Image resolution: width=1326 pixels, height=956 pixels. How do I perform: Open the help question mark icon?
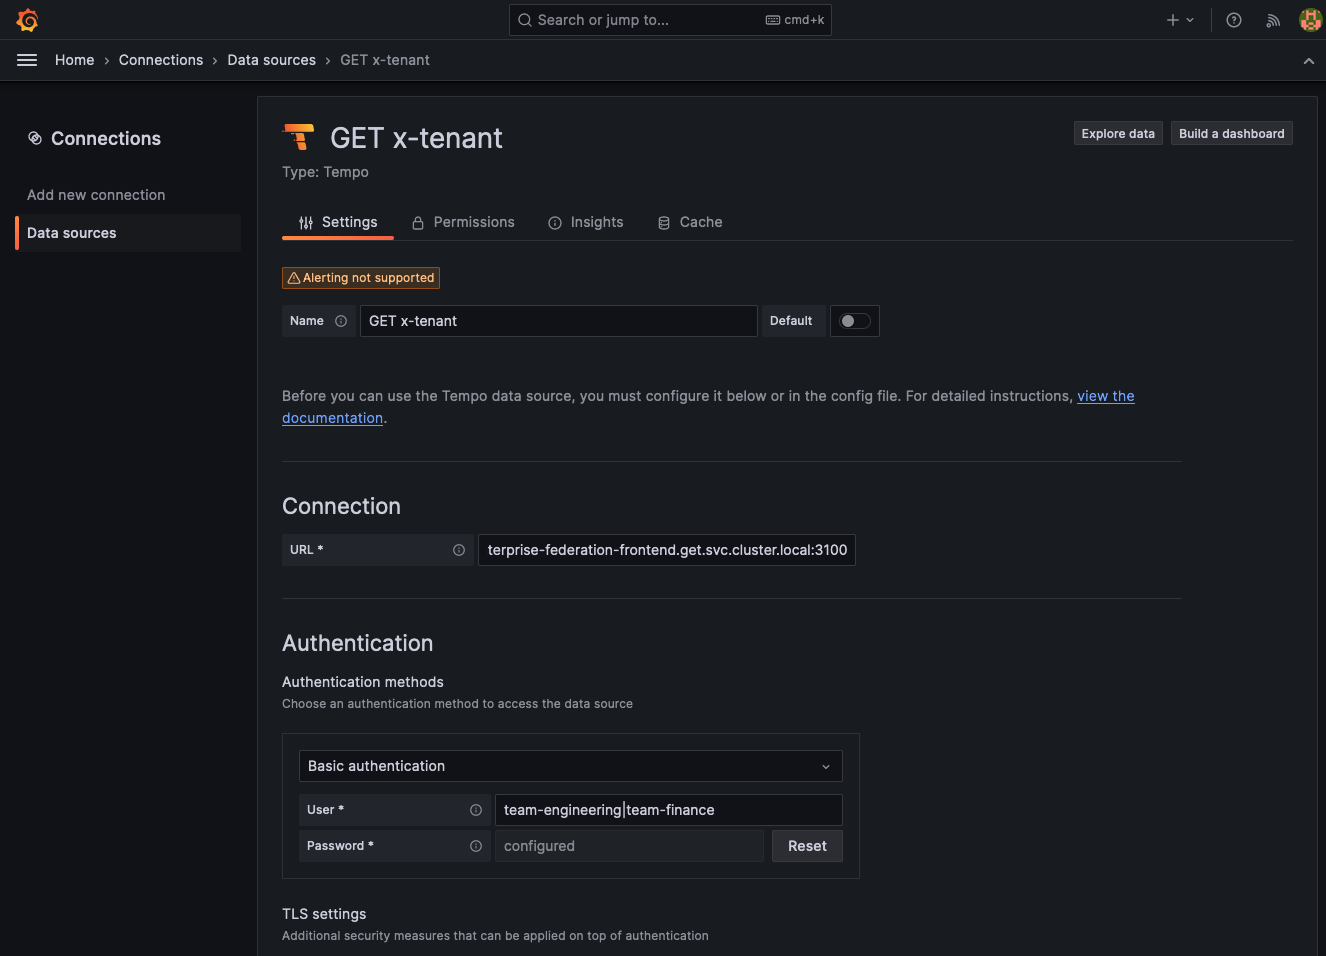pos(1234,20)
